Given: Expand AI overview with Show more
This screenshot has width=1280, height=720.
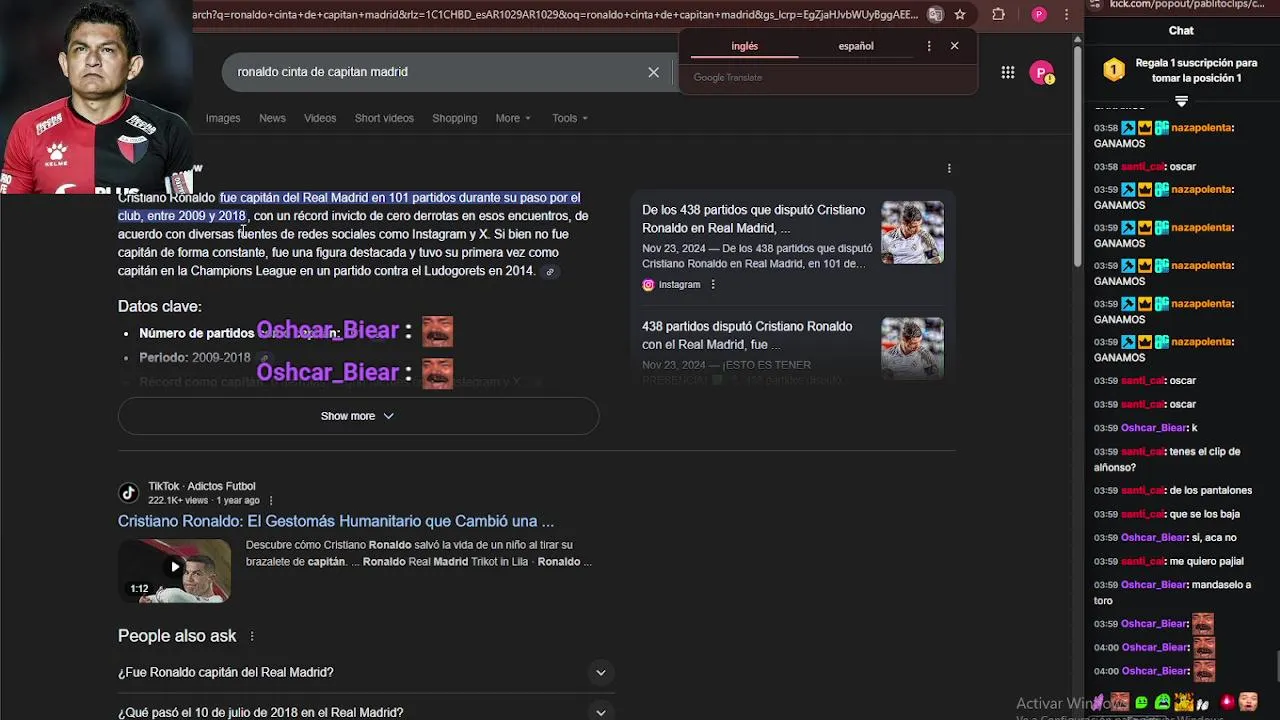Looking at the screenshot, I should (x=358, y=416).
